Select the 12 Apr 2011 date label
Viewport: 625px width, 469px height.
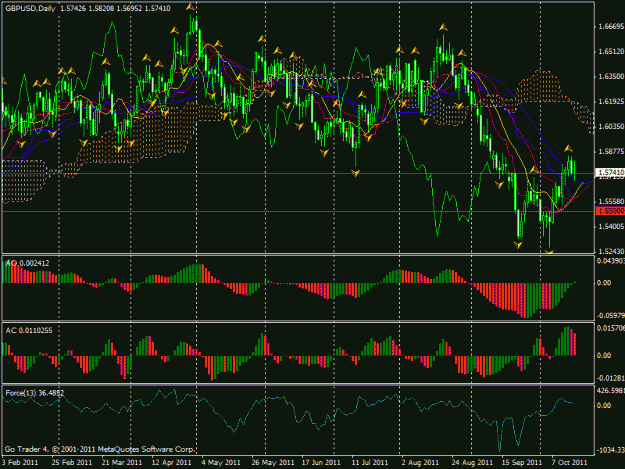pyautogui.click(x=171, y=462)
